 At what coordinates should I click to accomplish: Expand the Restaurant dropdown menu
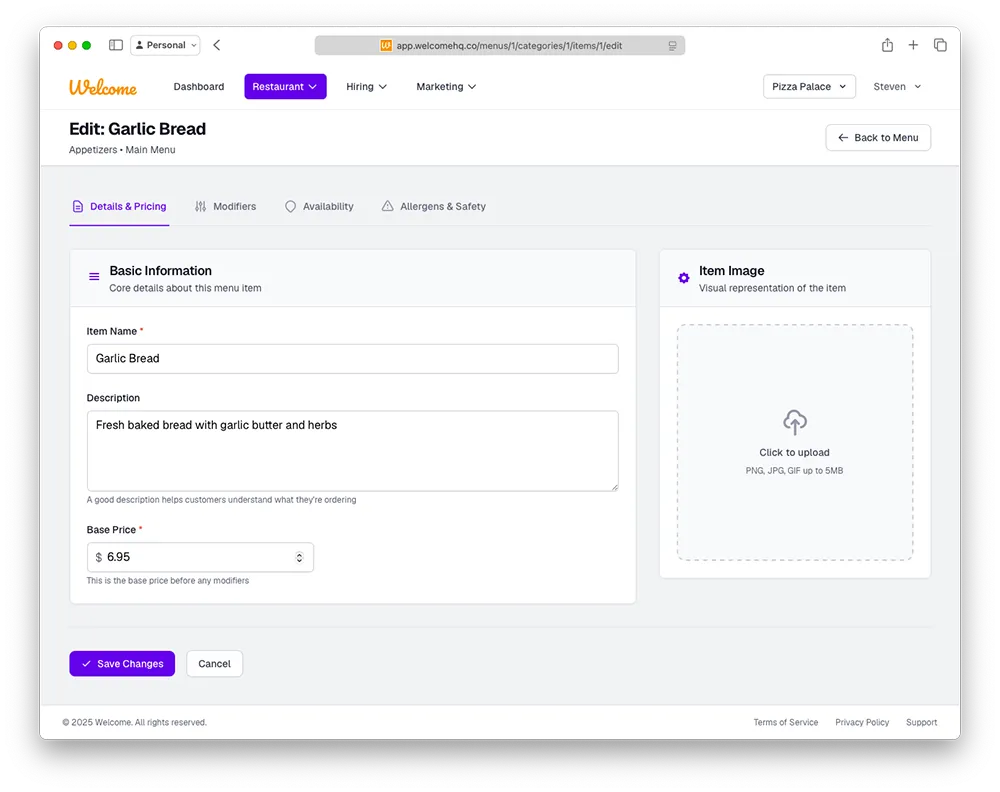[285, 87]
